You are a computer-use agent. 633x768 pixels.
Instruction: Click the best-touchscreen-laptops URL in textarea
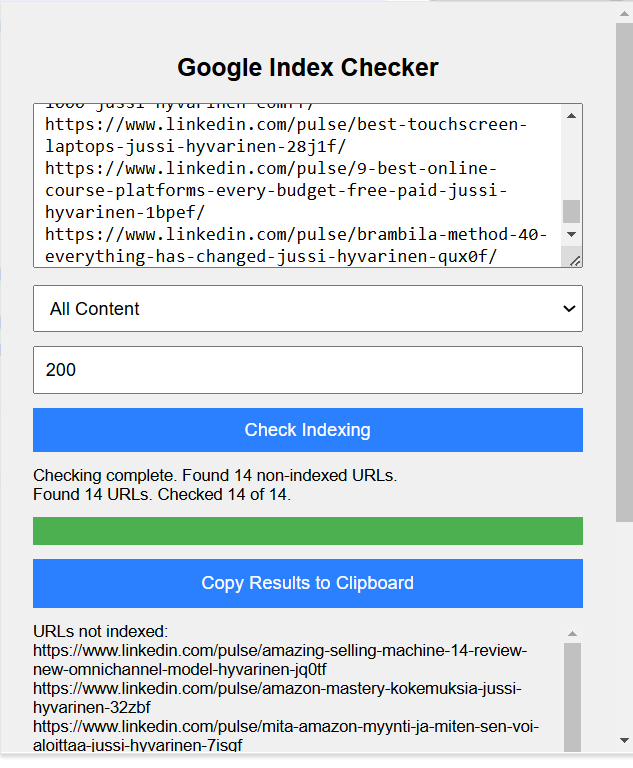click(x=286, y=135)
